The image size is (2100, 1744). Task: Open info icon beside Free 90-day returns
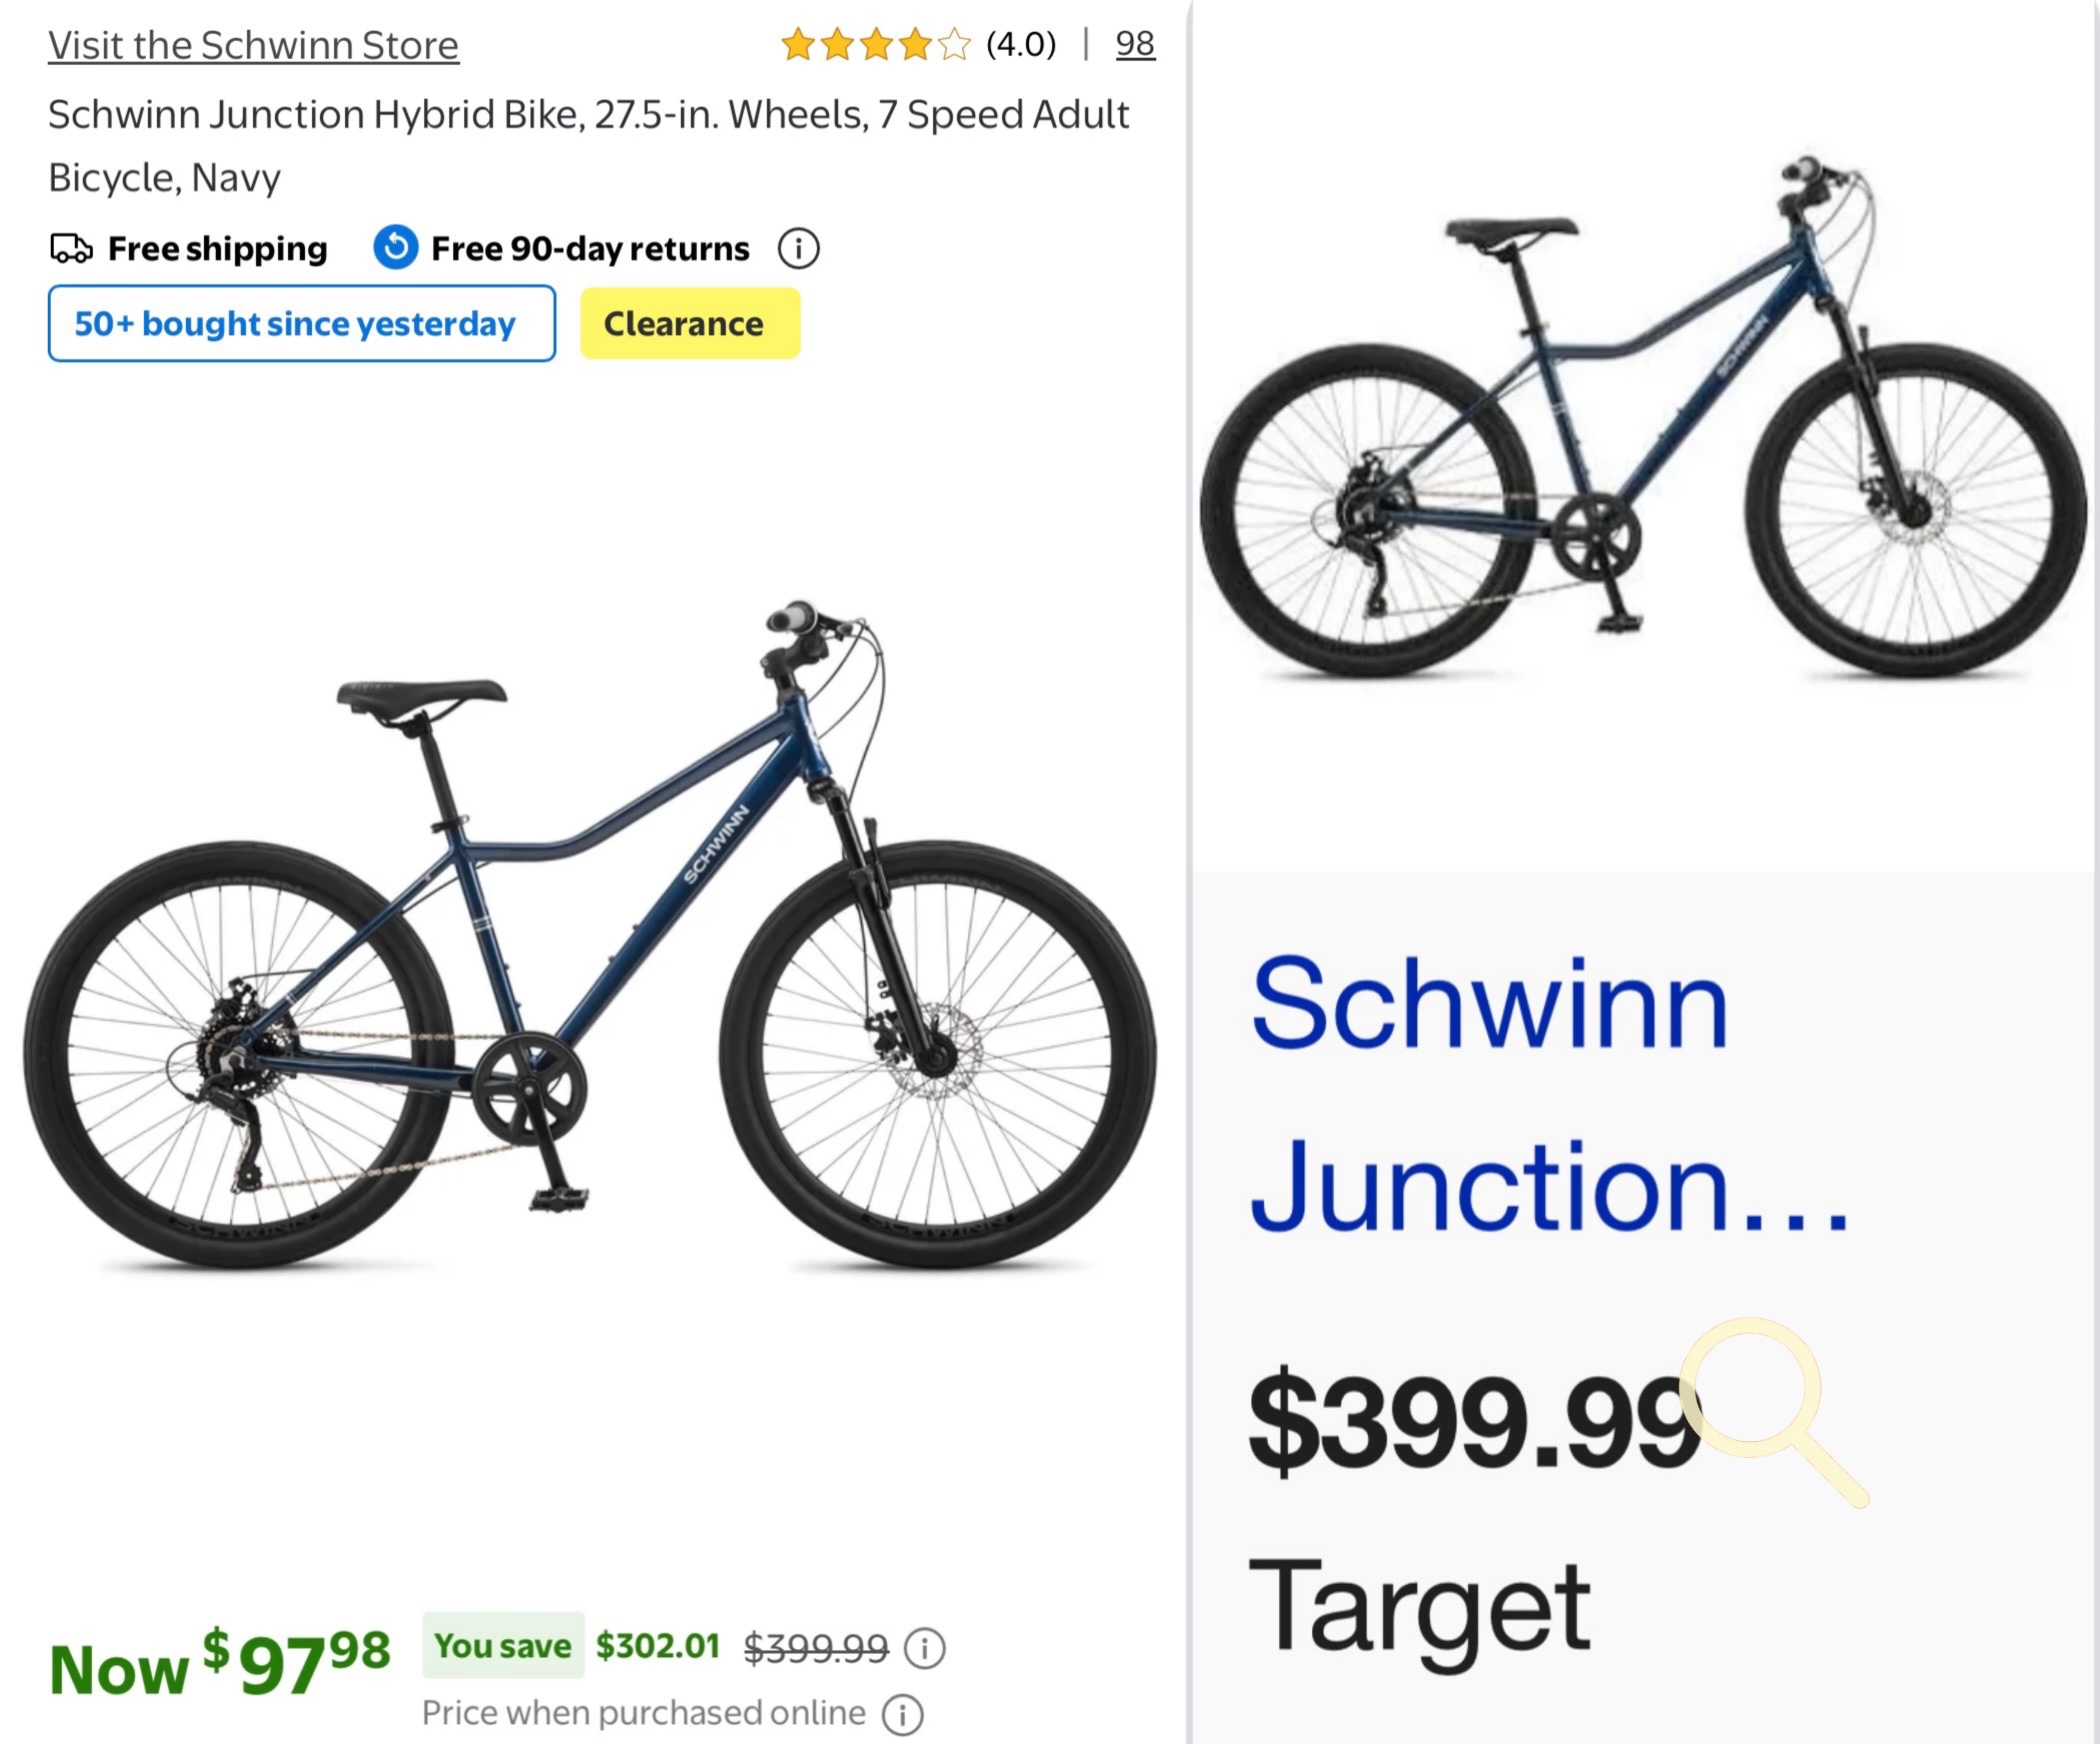pos(798,248)
